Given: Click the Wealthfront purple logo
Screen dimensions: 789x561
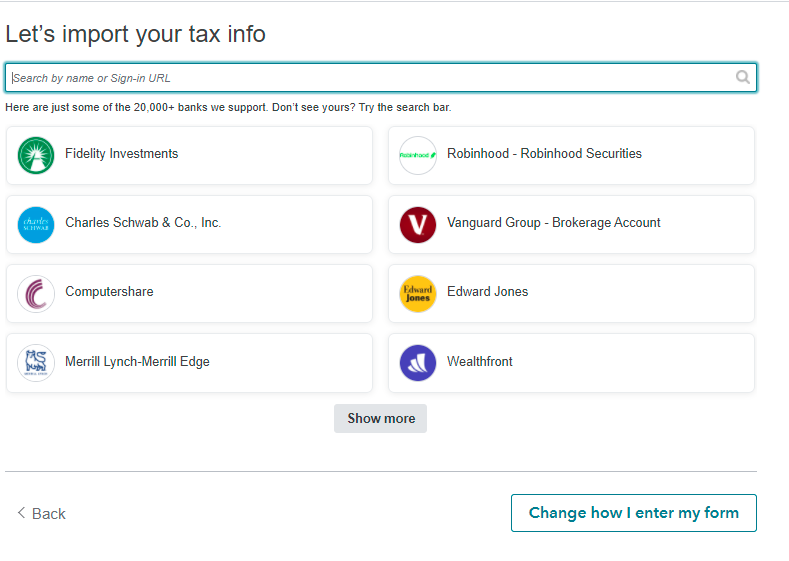Looking at the screenshot, I should point(418,363).
